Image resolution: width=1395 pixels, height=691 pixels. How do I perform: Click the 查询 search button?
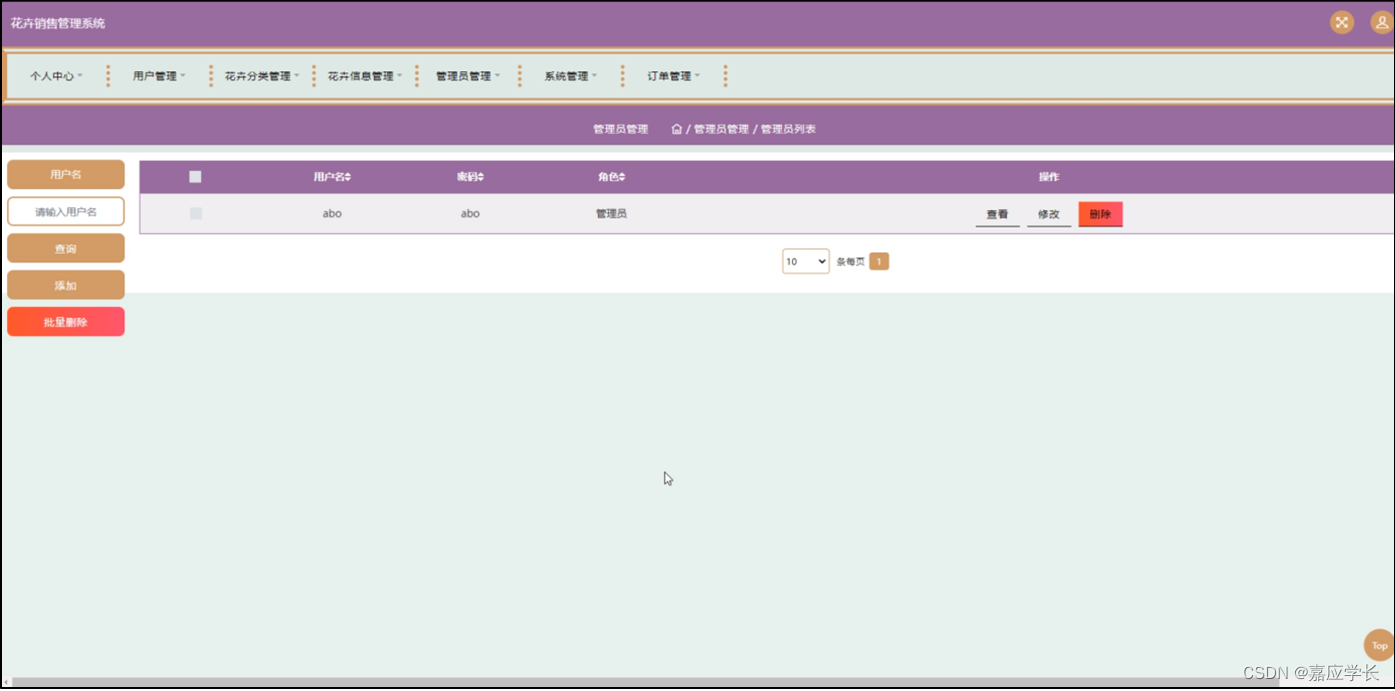(x=66, y=248)
